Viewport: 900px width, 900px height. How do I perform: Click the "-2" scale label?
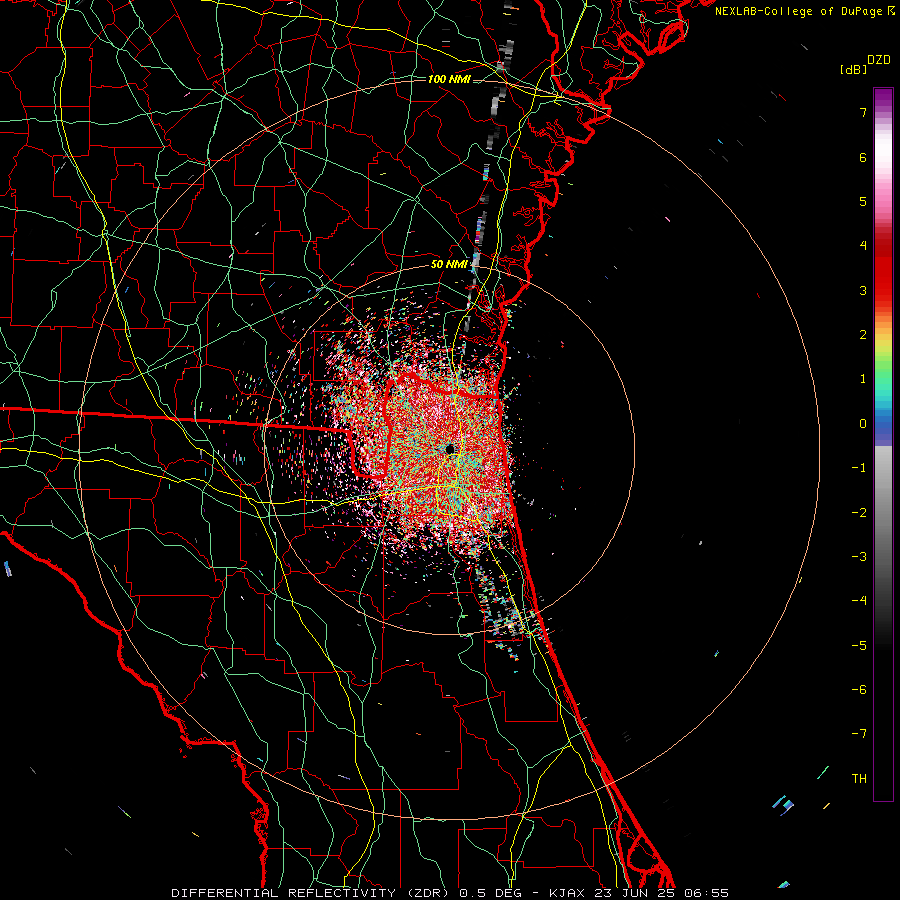coord(859,512)
